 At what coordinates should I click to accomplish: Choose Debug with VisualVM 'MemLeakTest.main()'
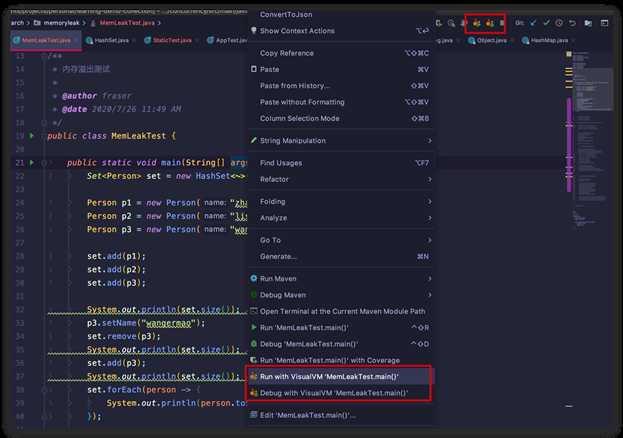pos(341,393)
